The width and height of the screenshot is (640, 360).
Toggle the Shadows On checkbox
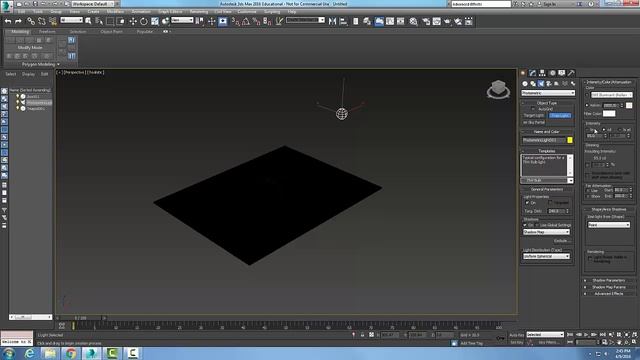525,225
